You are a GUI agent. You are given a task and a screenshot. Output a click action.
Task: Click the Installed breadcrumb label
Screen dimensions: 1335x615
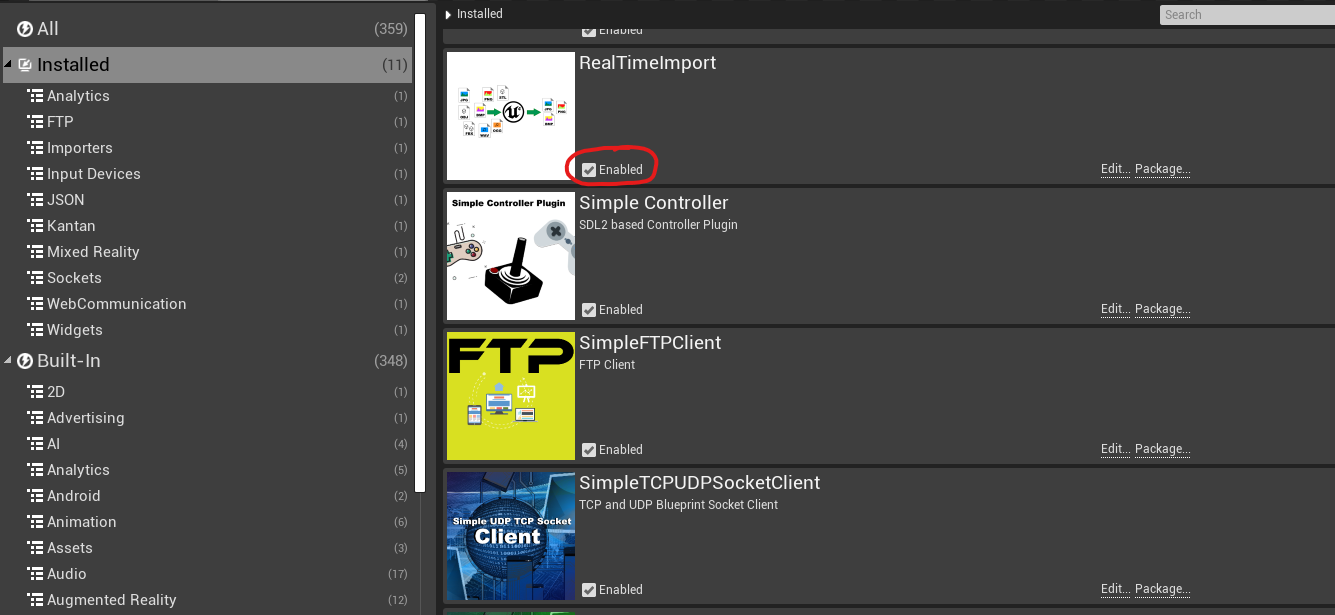tap(480, 15)
